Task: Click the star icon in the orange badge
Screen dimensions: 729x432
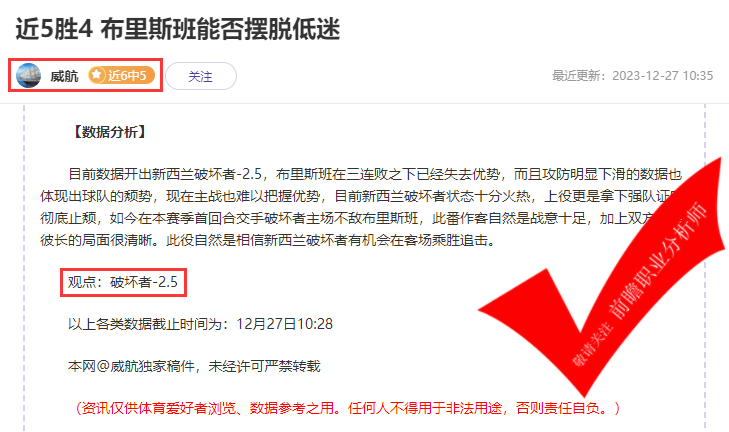Action: 97,75
